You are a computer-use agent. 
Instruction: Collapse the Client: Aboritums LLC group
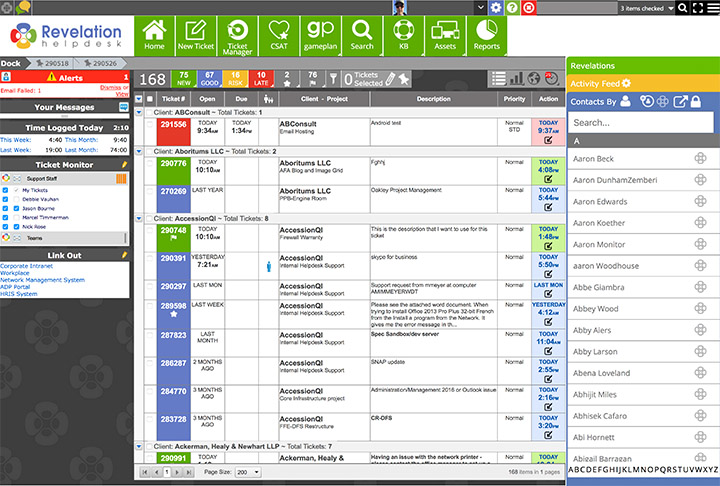[x=139, y=151]
